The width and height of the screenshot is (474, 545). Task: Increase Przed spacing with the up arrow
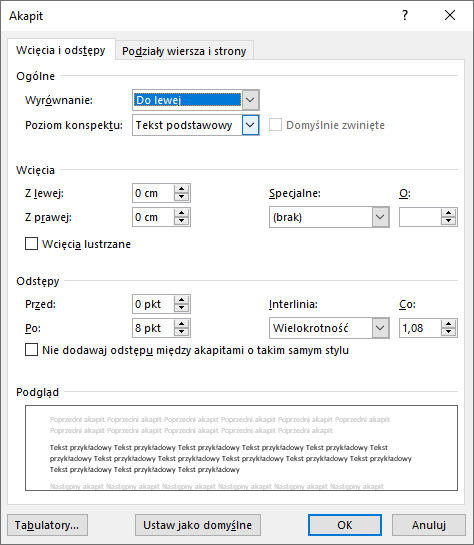[x=181, y=300]
